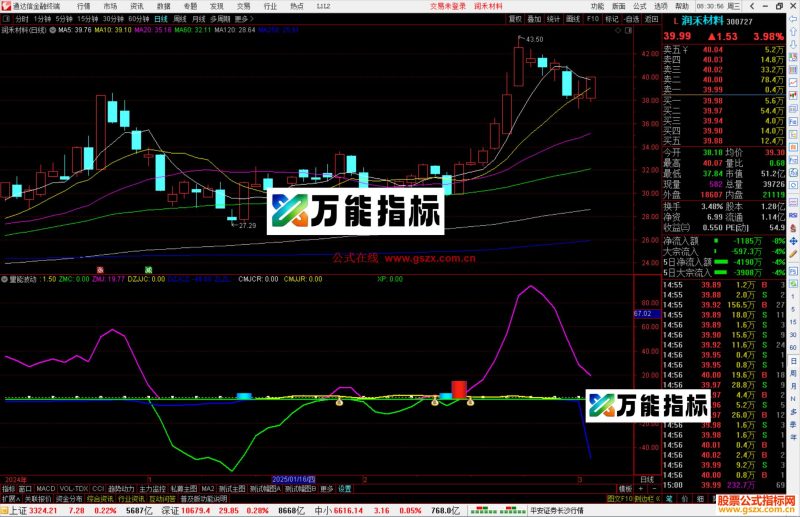Expand 更多 indicators in bottom bar
Viewport: 800px width, 517px height.
point(327,488)
